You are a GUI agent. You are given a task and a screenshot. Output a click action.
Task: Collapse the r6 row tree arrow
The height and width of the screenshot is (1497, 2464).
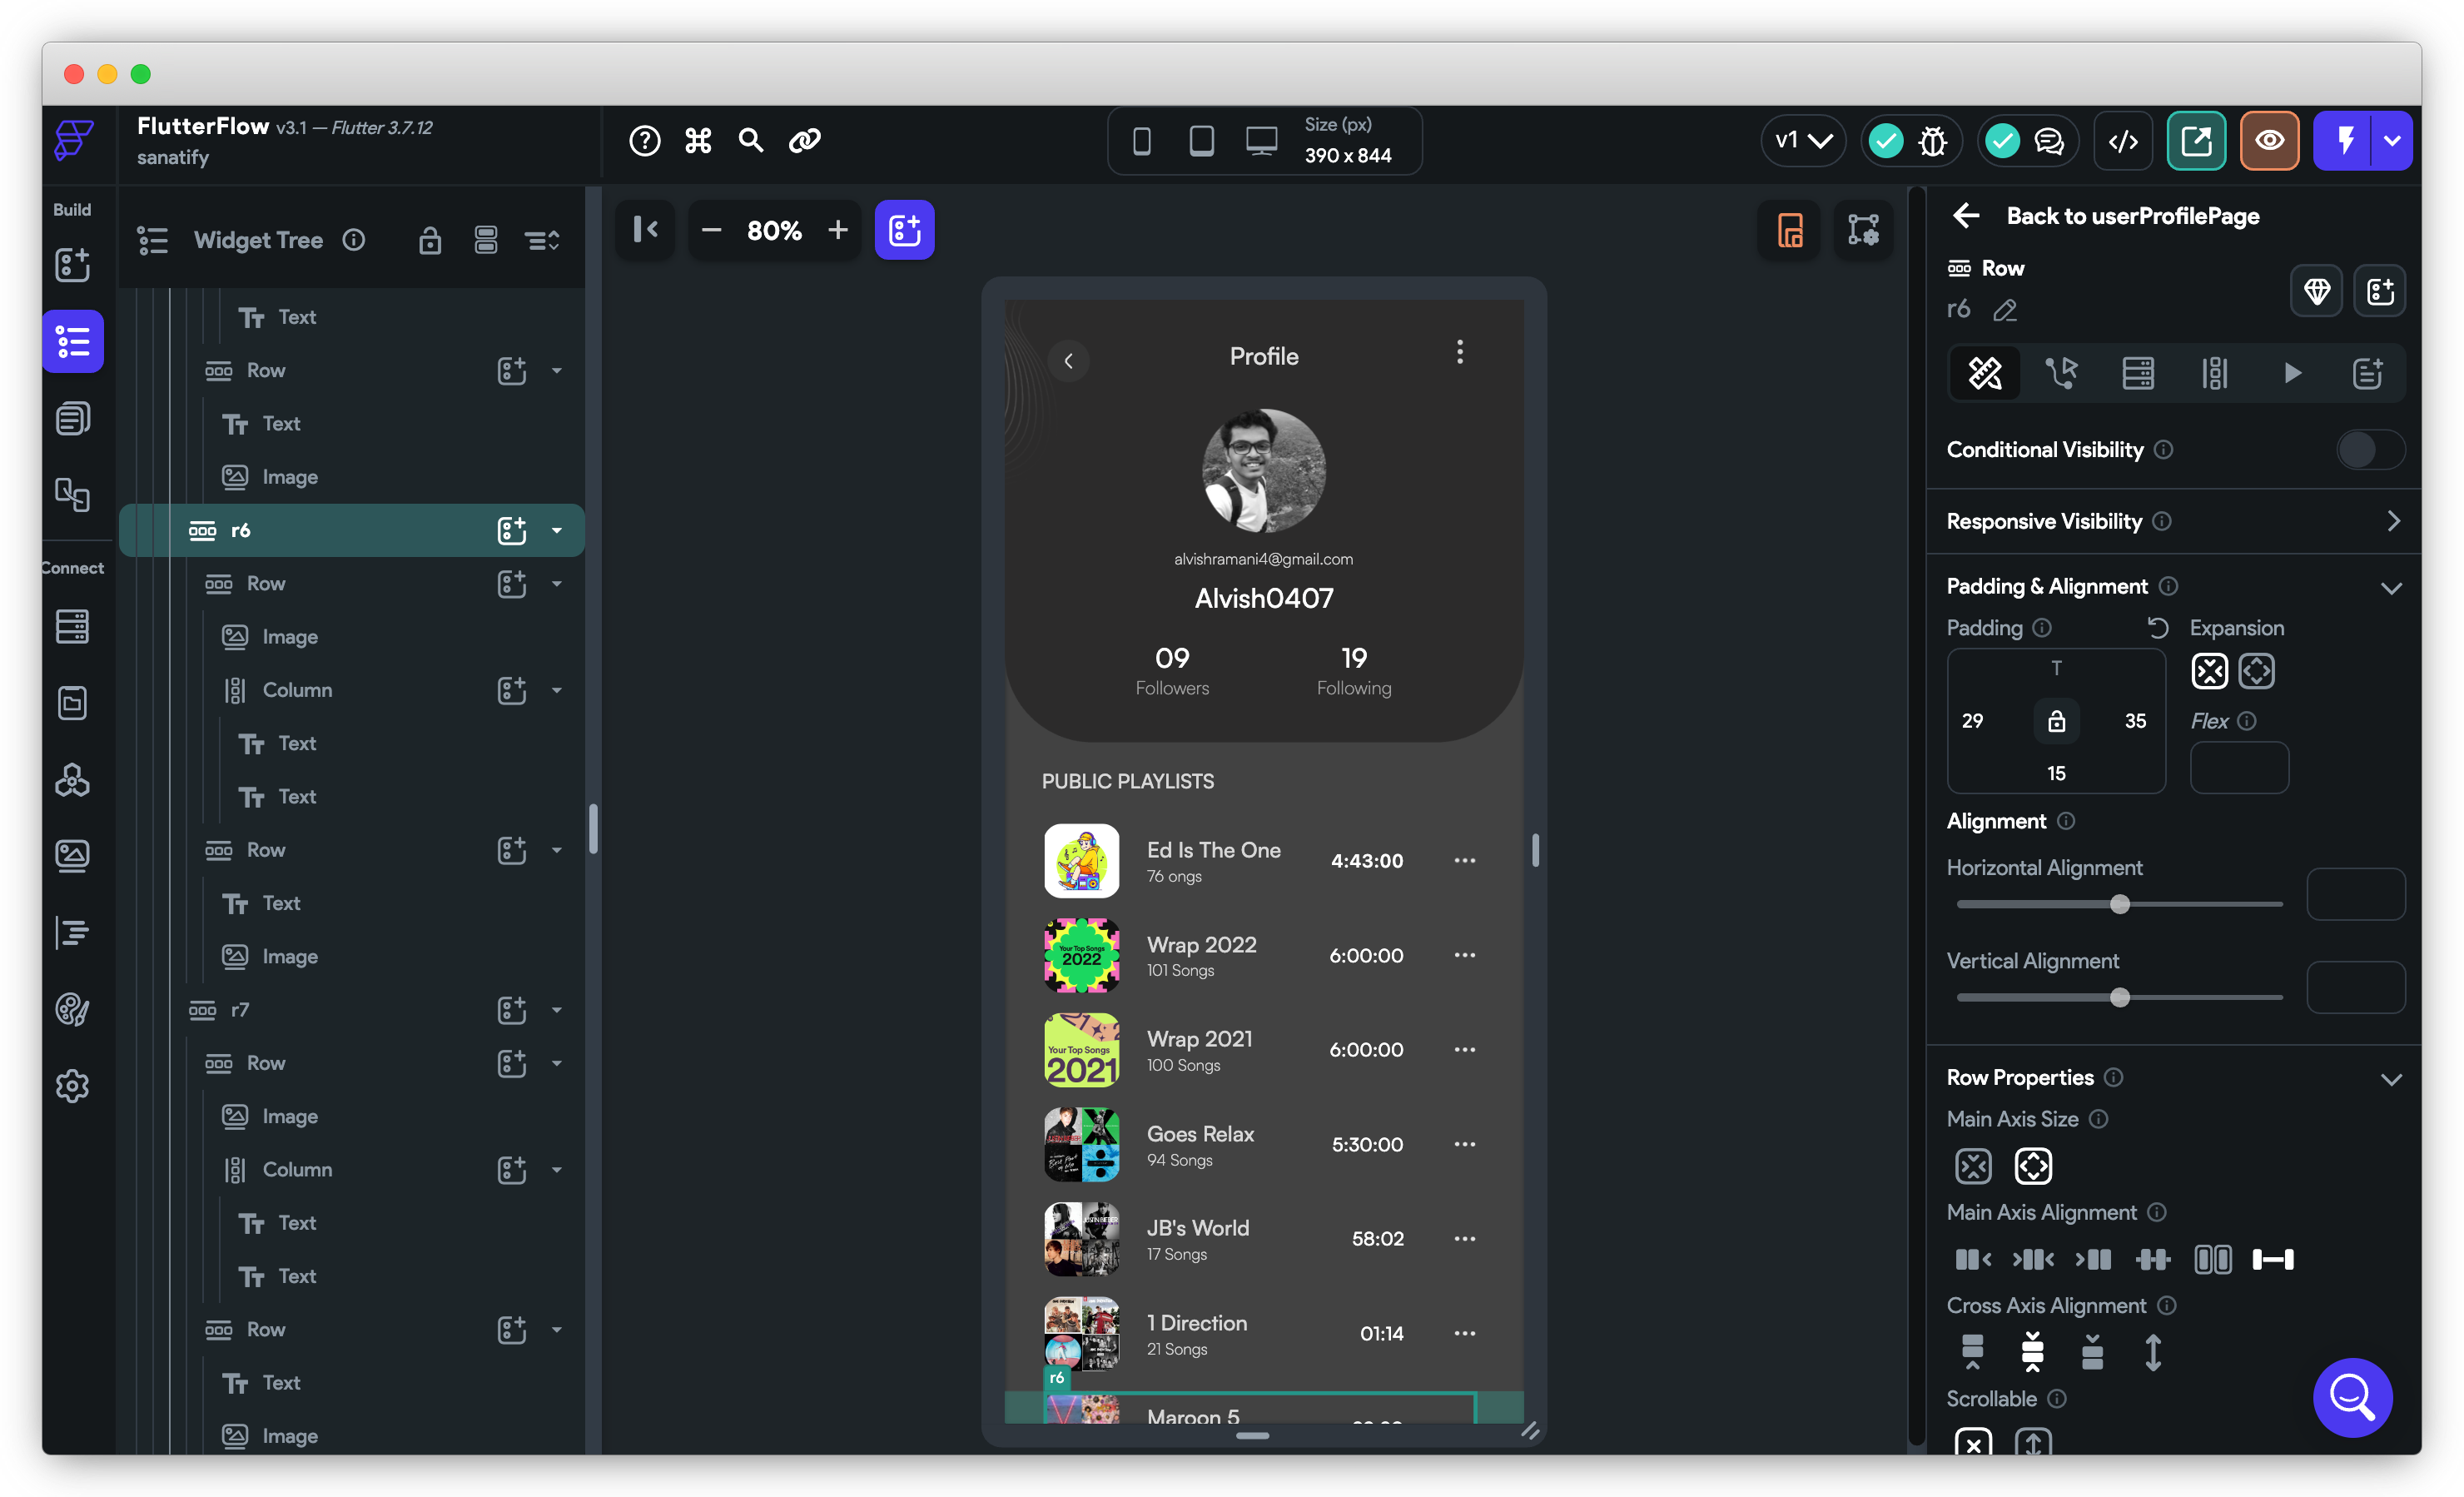click(x=556, y=530)
